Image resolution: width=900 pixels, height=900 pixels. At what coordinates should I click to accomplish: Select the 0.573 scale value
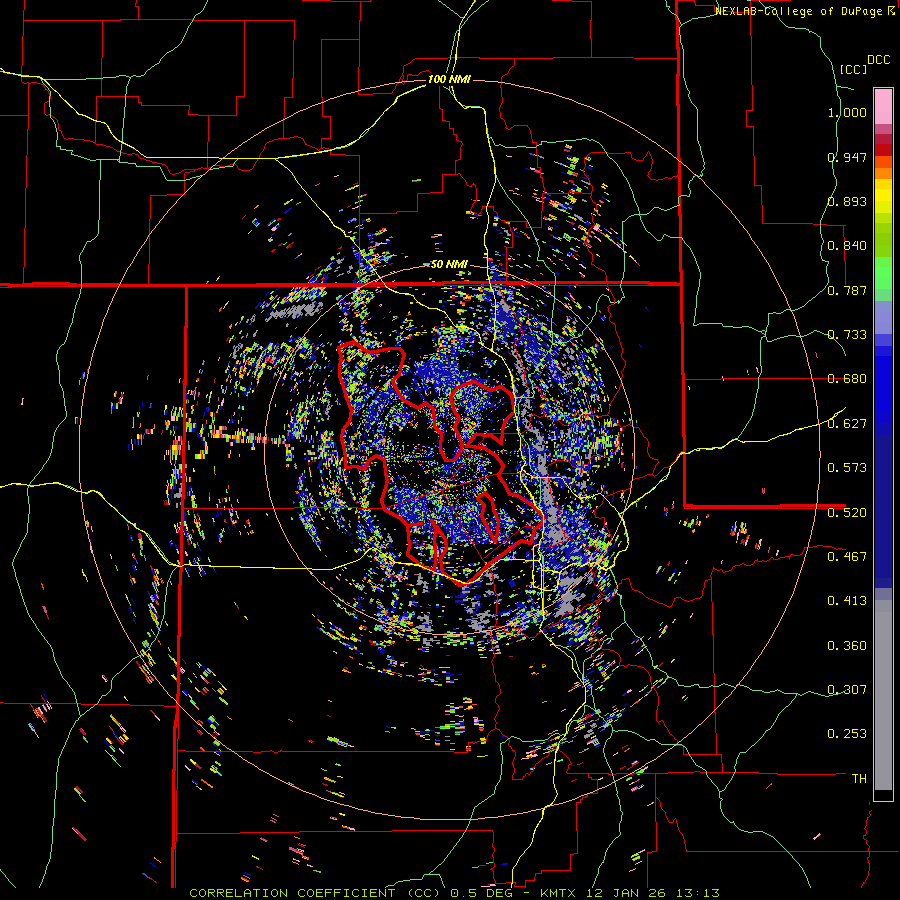[847, 468]
